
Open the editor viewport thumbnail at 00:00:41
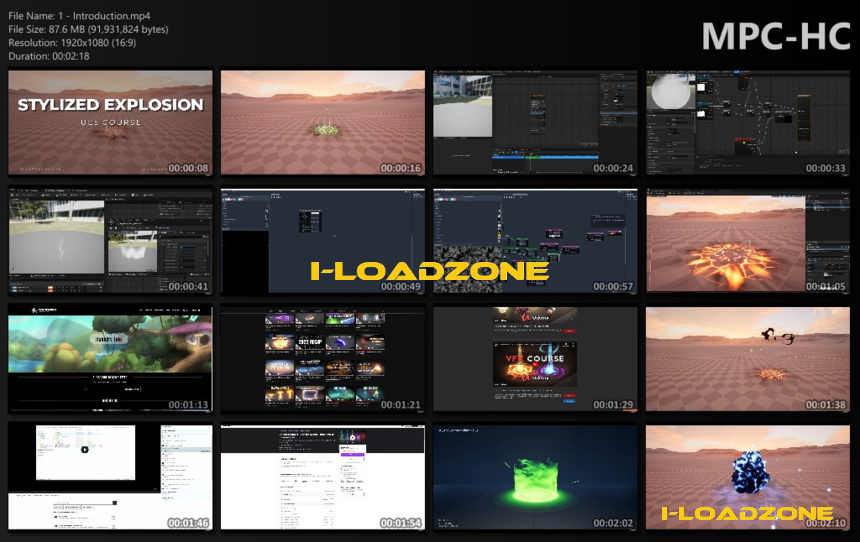[110, 241]
